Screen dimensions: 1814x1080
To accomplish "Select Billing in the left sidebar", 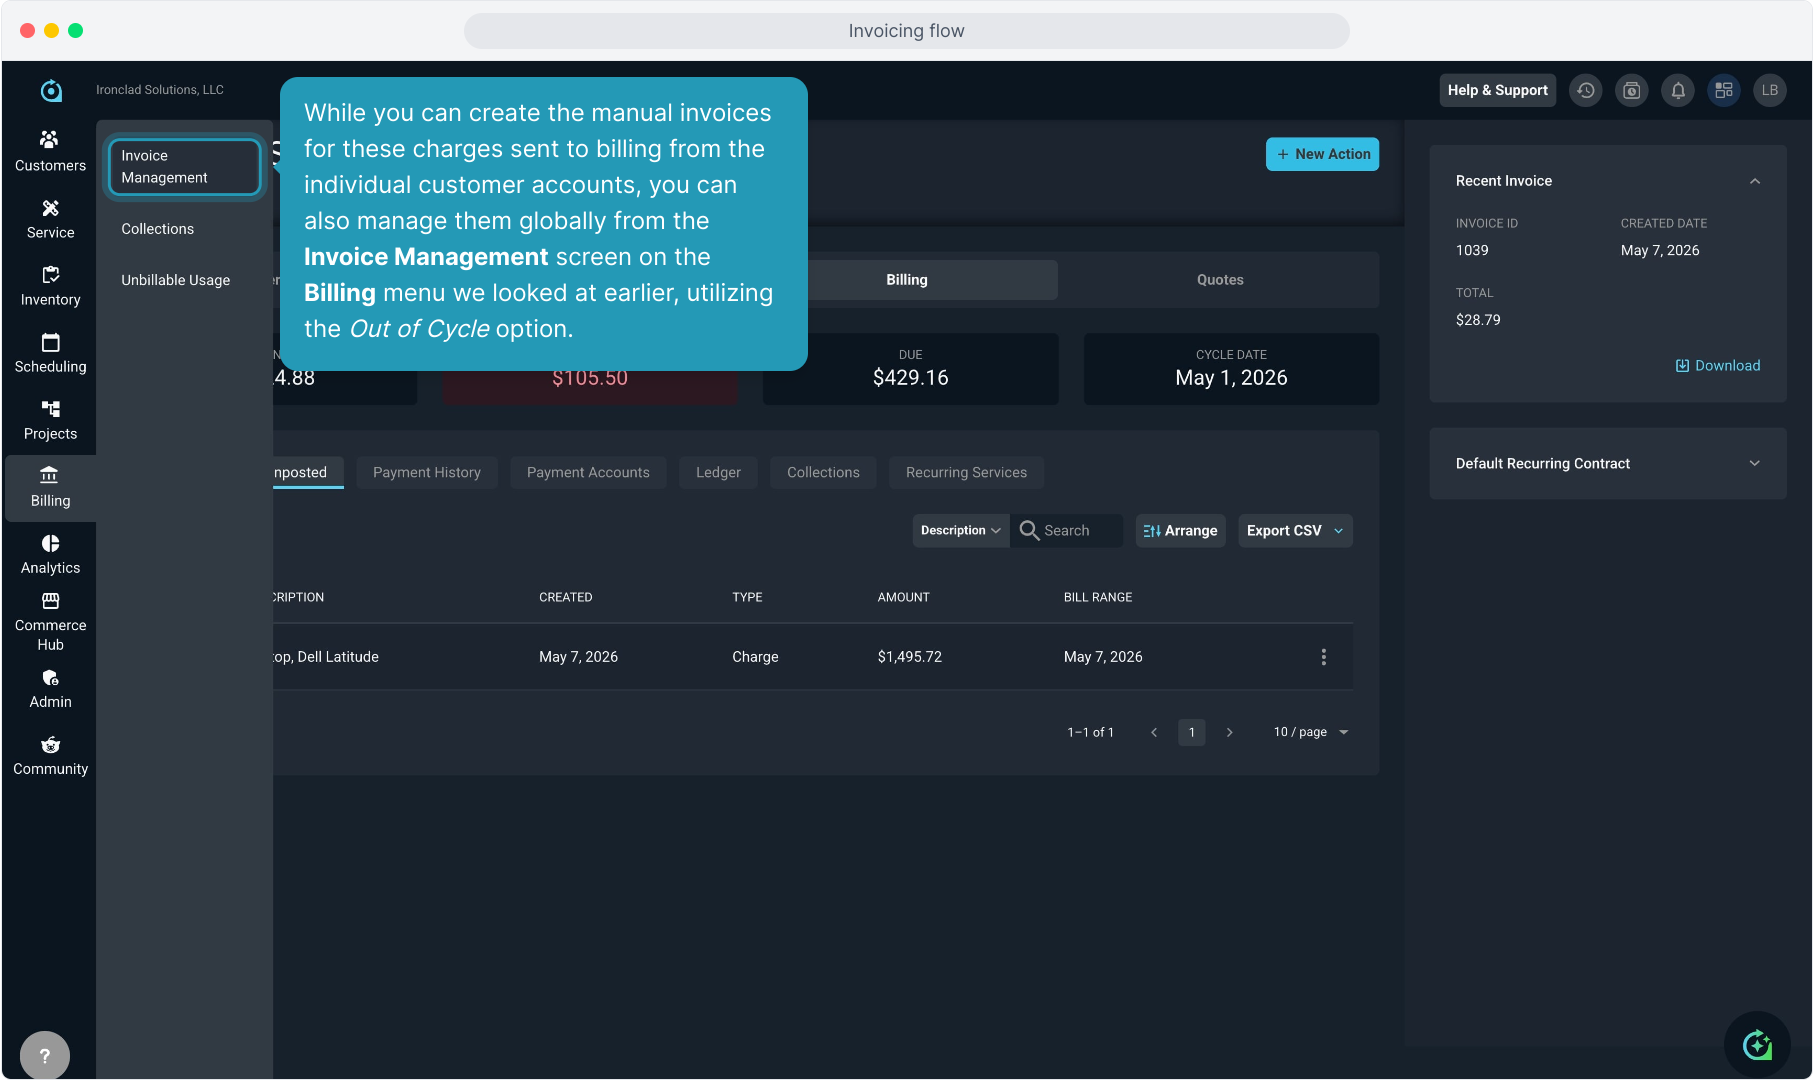I will (50, 487).
